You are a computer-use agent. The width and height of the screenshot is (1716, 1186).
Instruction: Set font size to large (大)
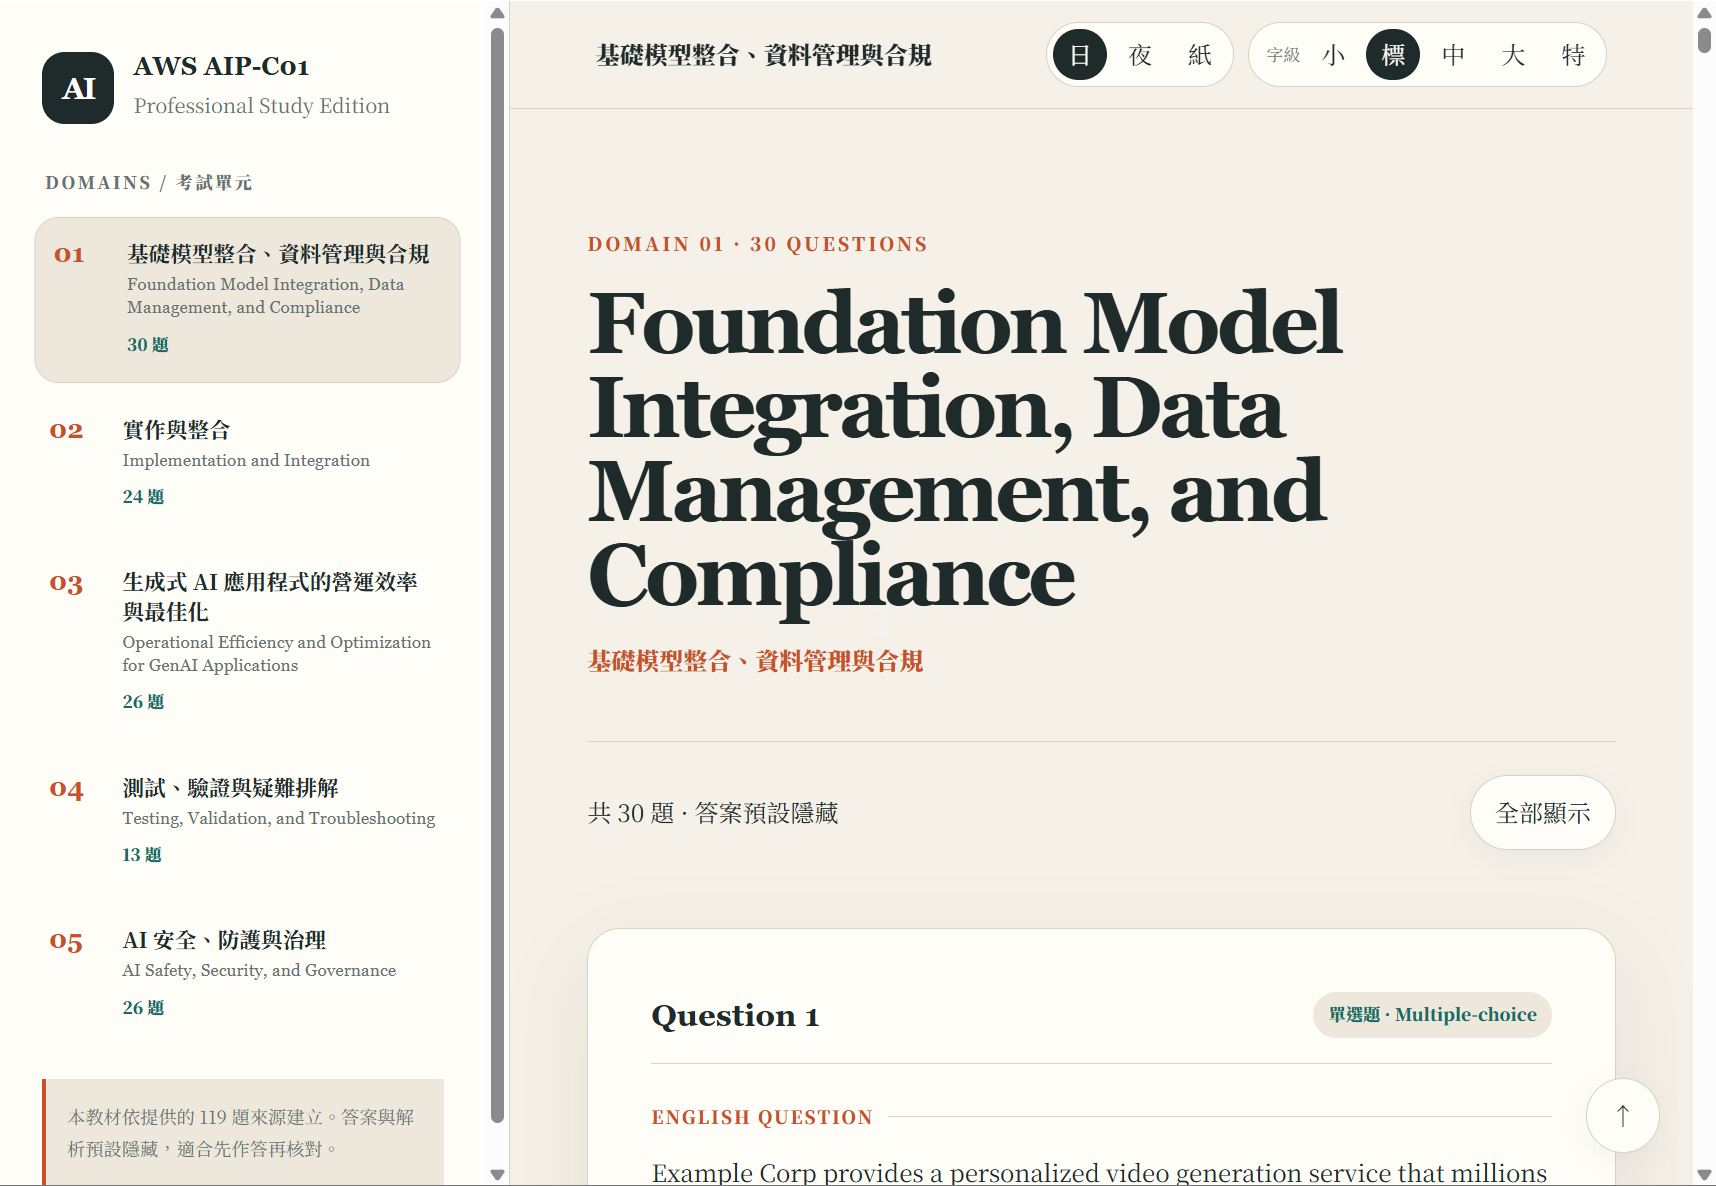point(1513,55)
